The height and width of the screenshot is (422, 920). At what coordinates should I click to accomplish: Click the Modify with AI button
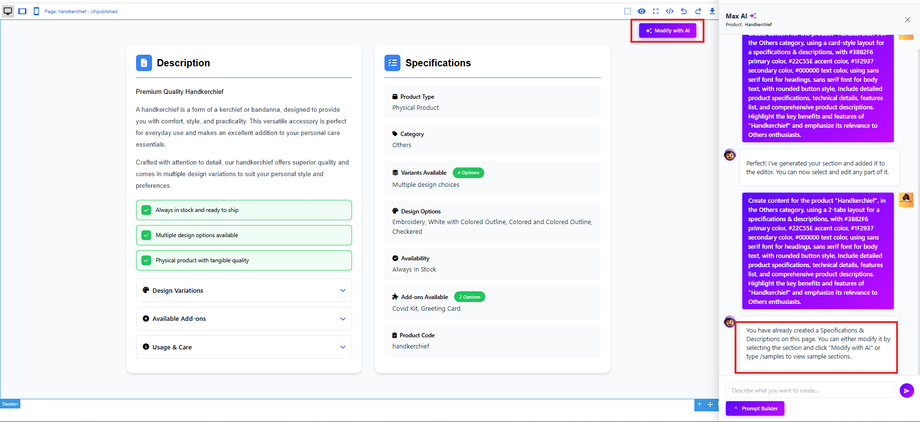tap(671, 31)
